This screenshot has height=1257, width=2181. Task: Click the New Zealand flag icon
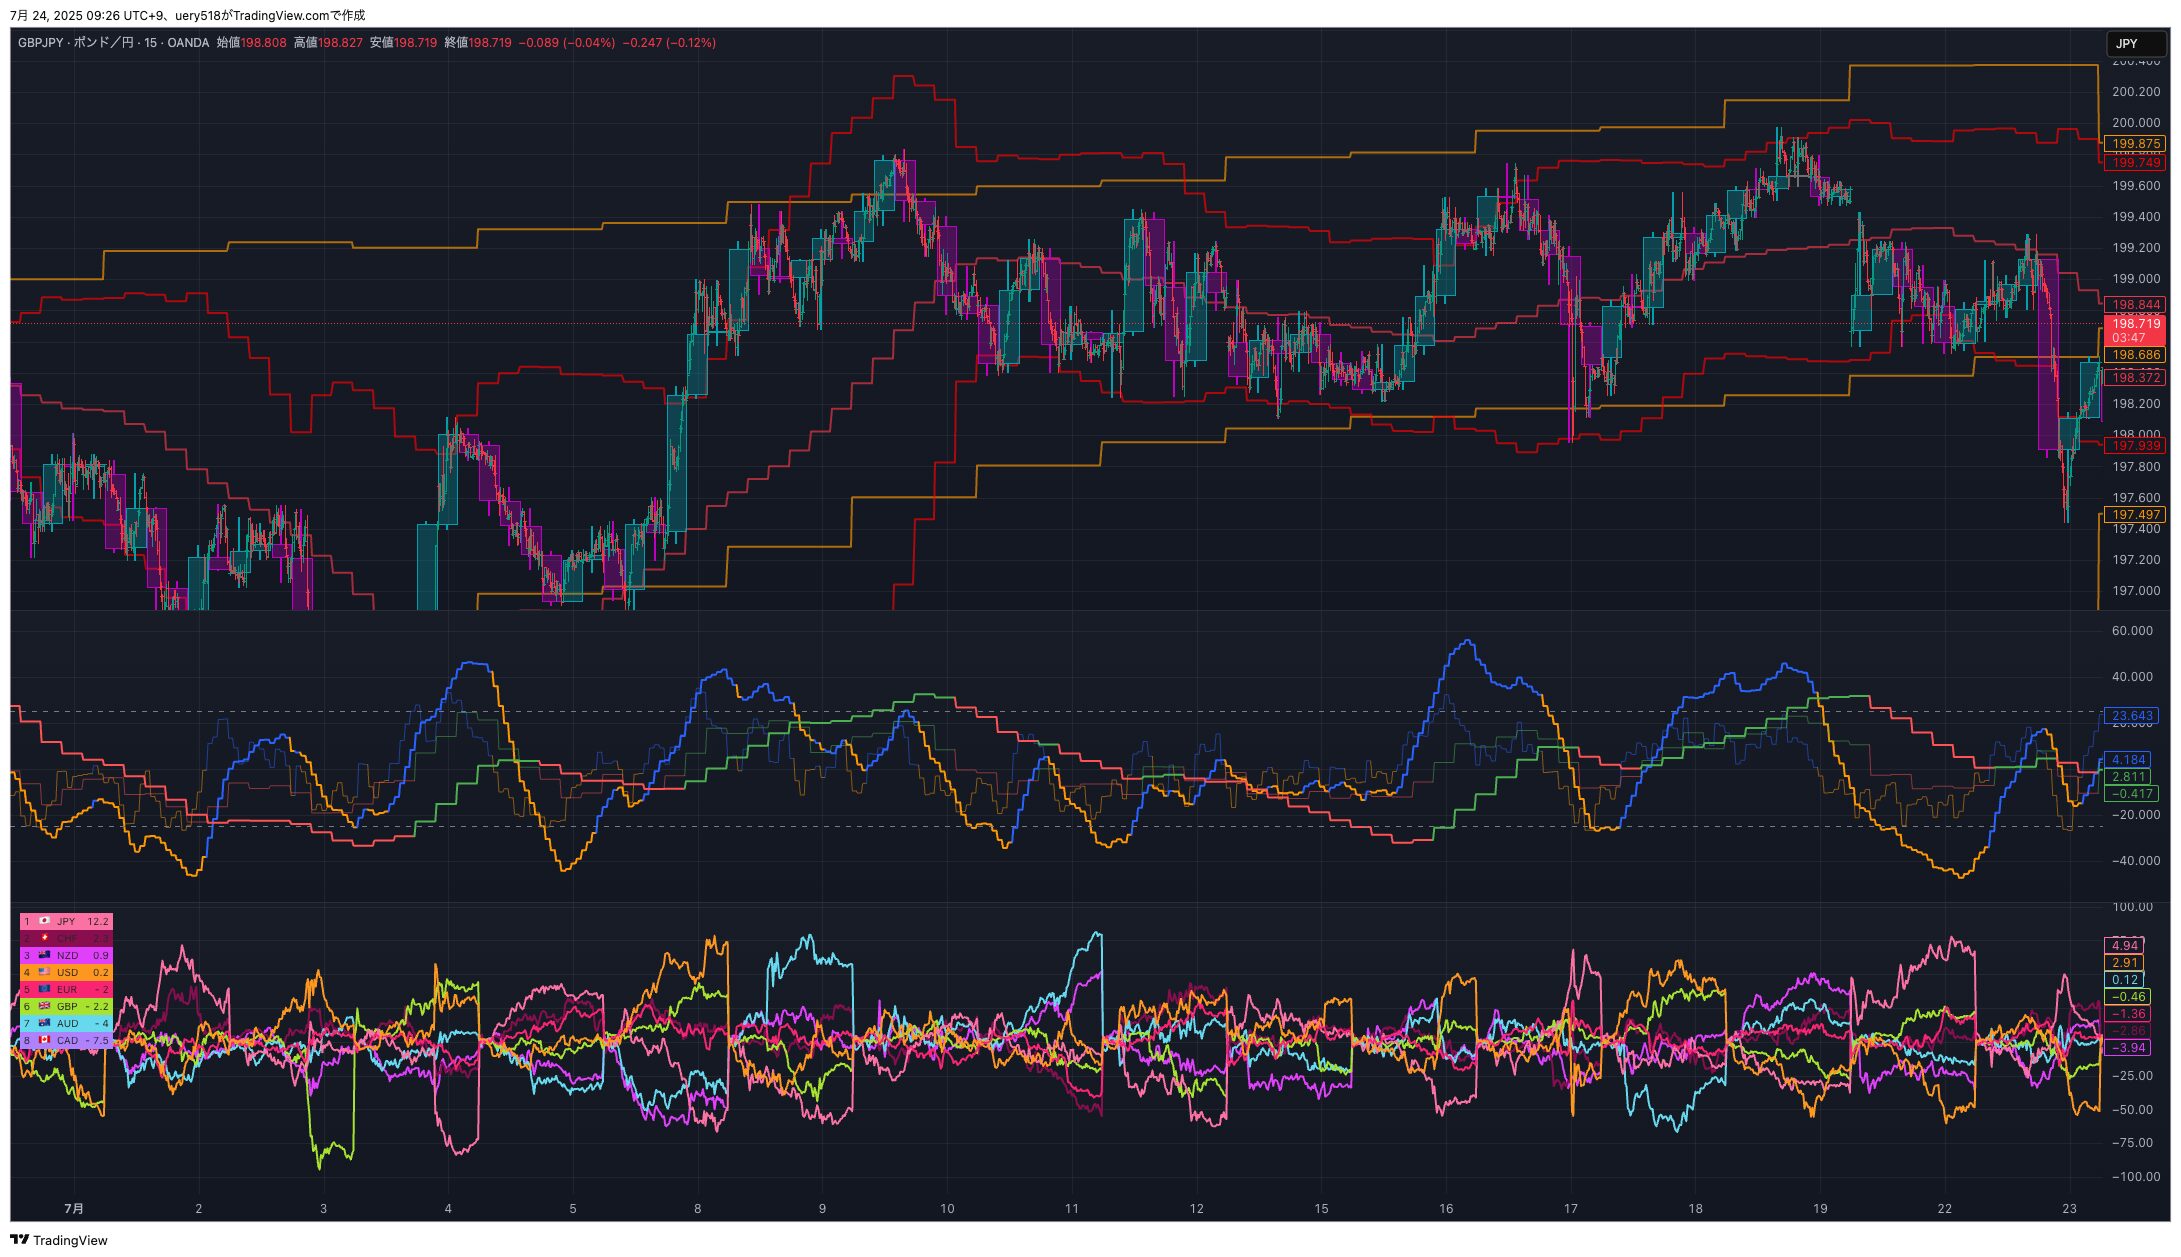tap(44, 955)
